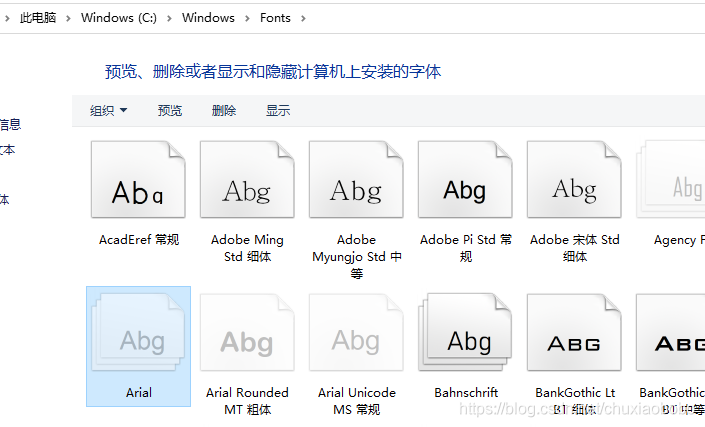Go to Windows (C:) in breadcrumb
Viewport: 705px width, 427px height.
pos(119,18)
